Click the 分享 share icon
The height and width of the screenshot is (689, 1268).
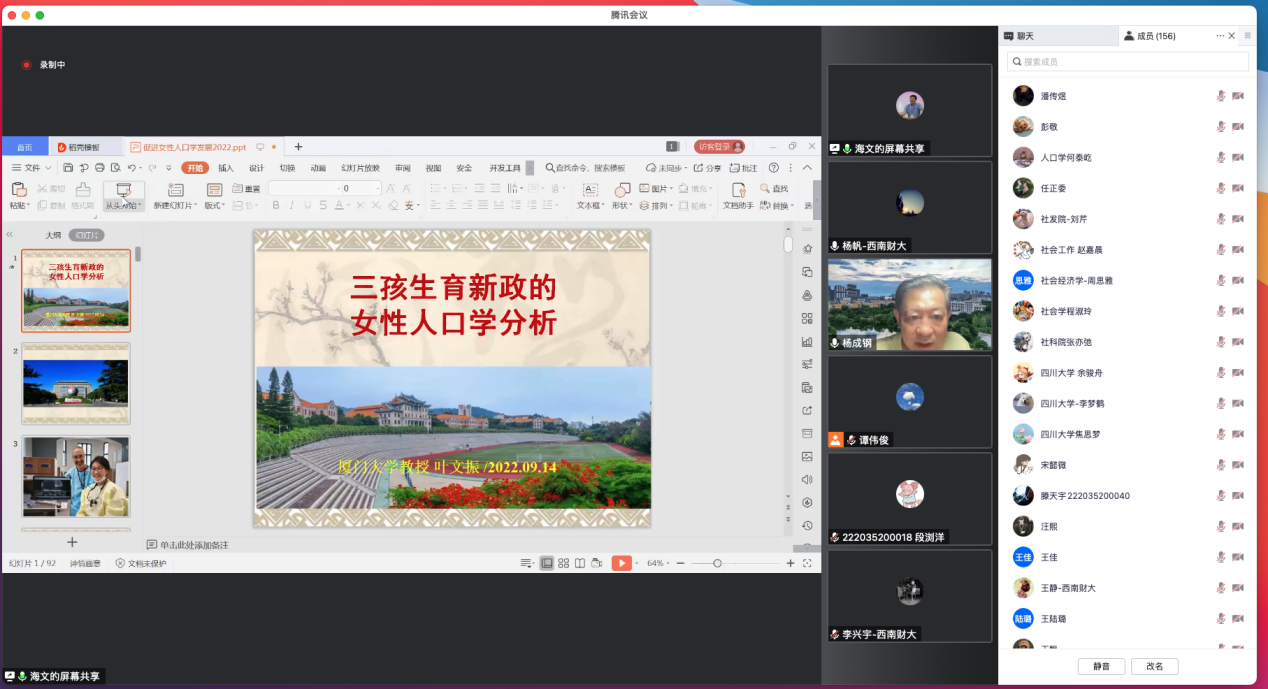coord(699,168)
